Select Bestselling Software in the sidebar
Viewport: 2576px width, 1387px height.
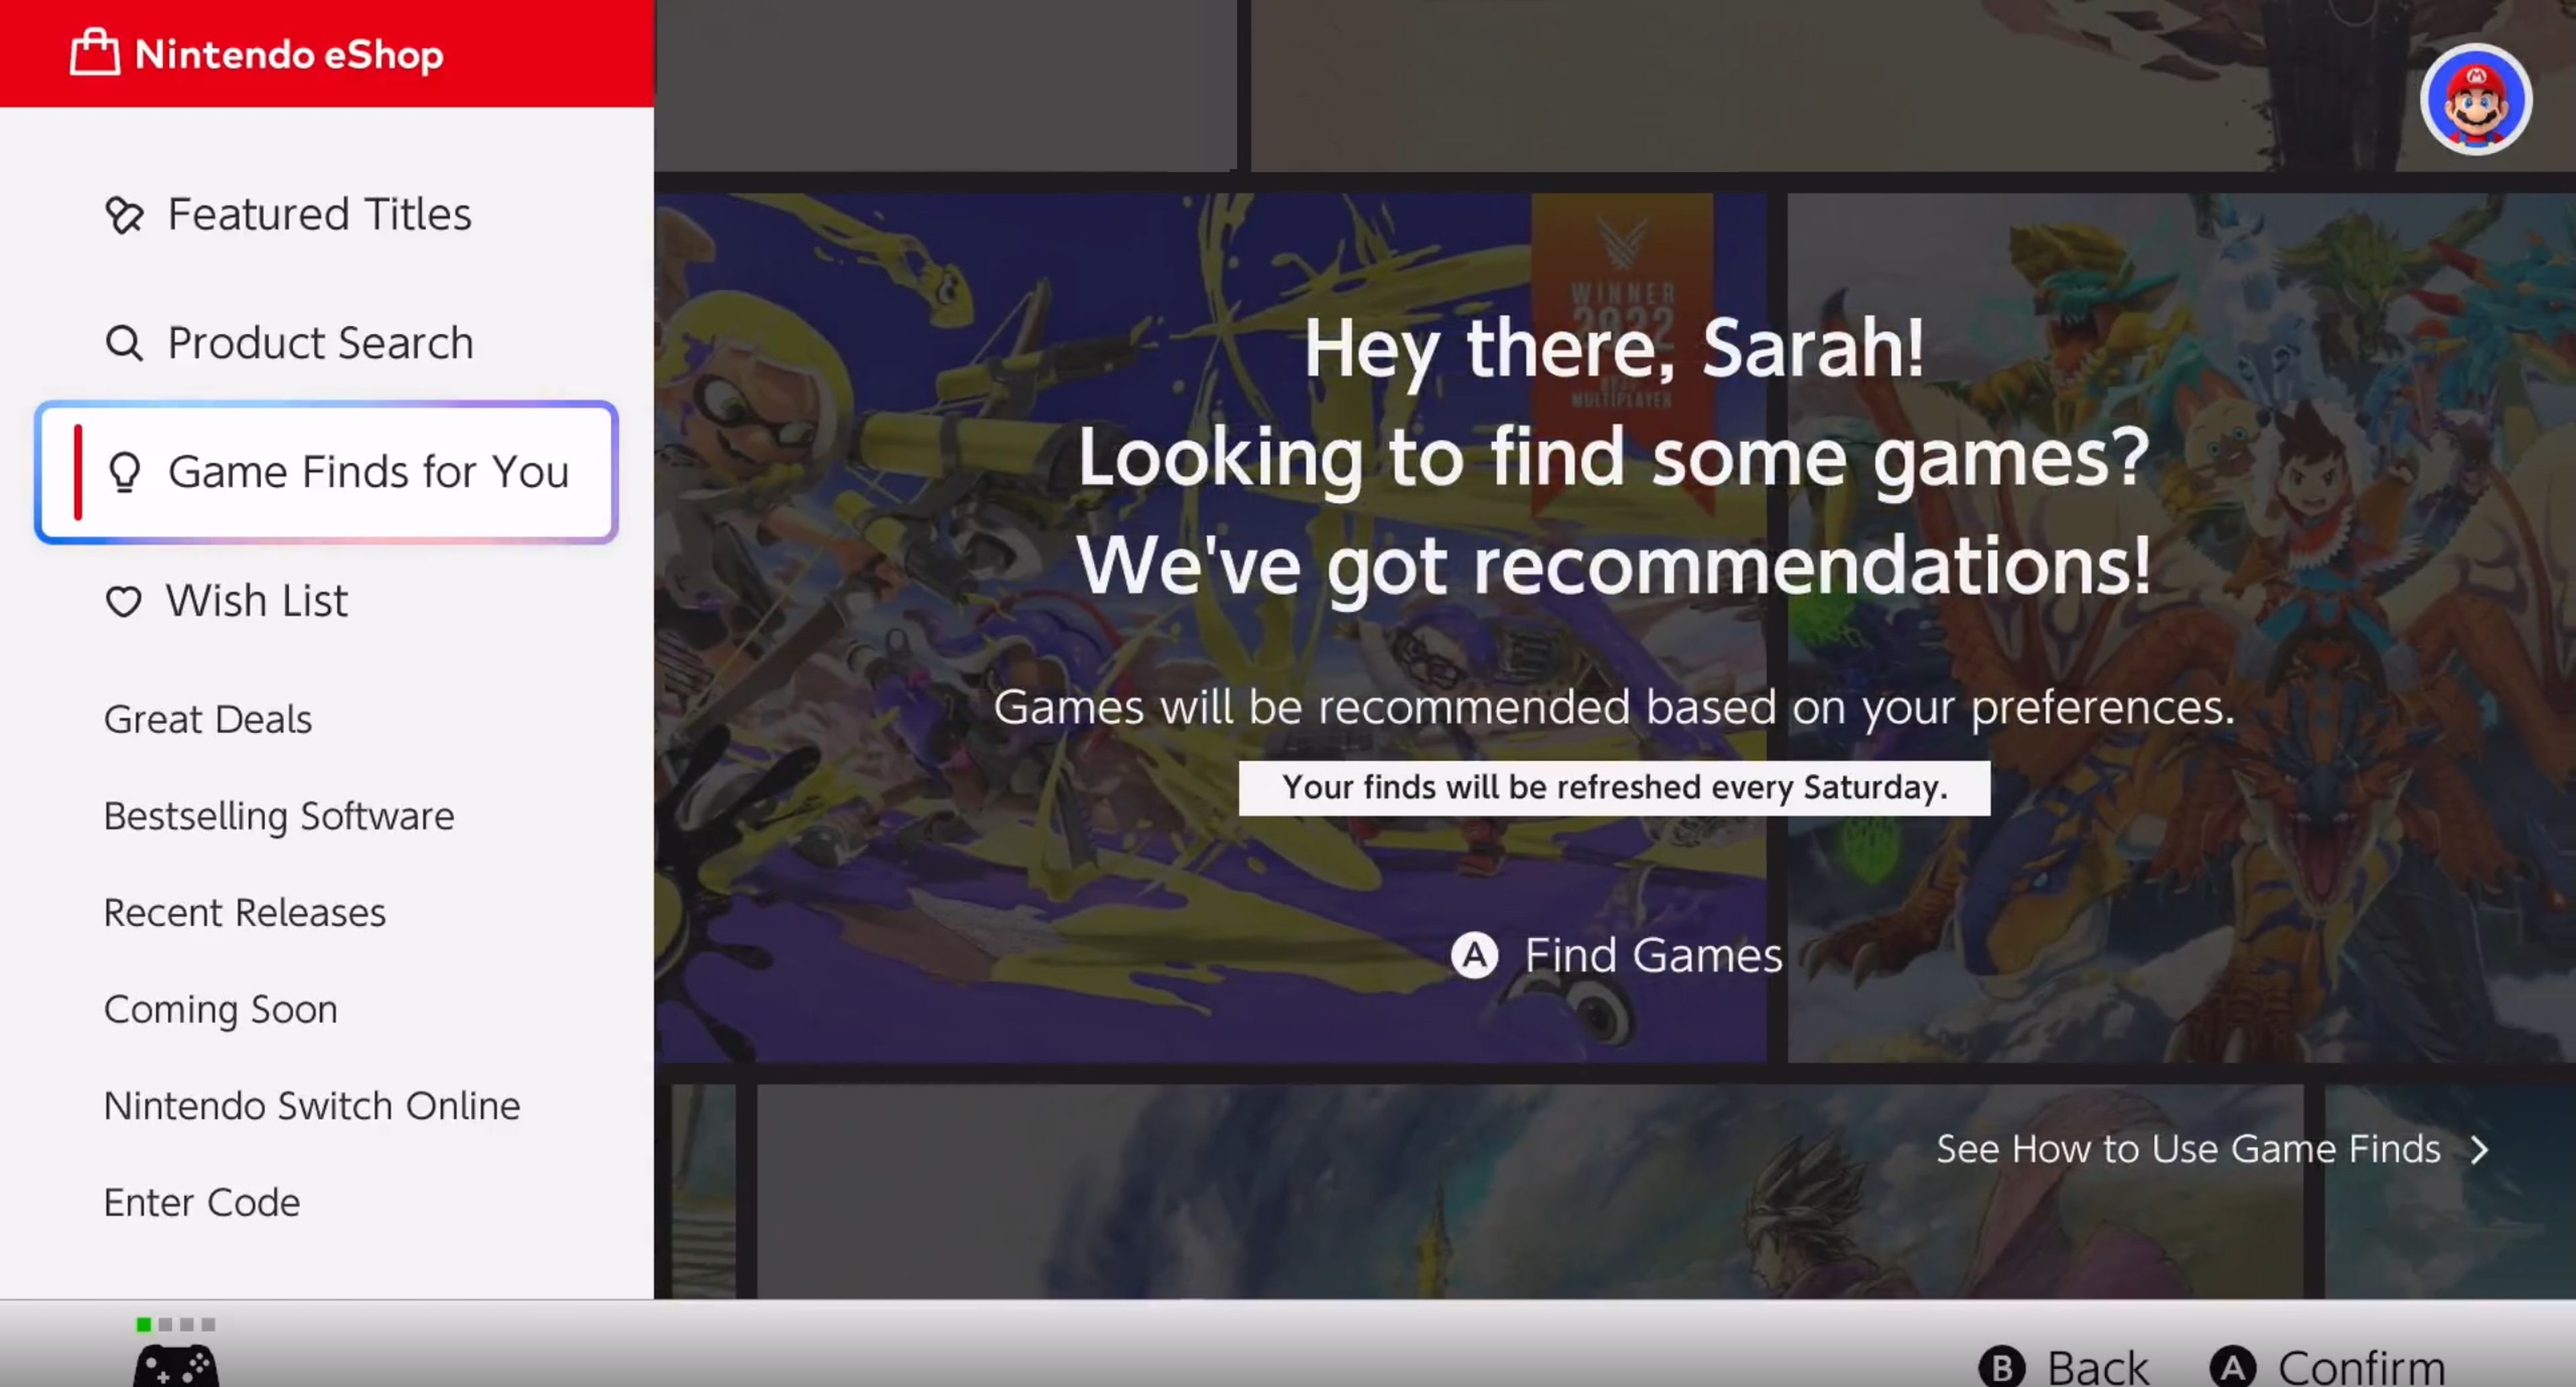pyautogui.click(x=279, y=816)
